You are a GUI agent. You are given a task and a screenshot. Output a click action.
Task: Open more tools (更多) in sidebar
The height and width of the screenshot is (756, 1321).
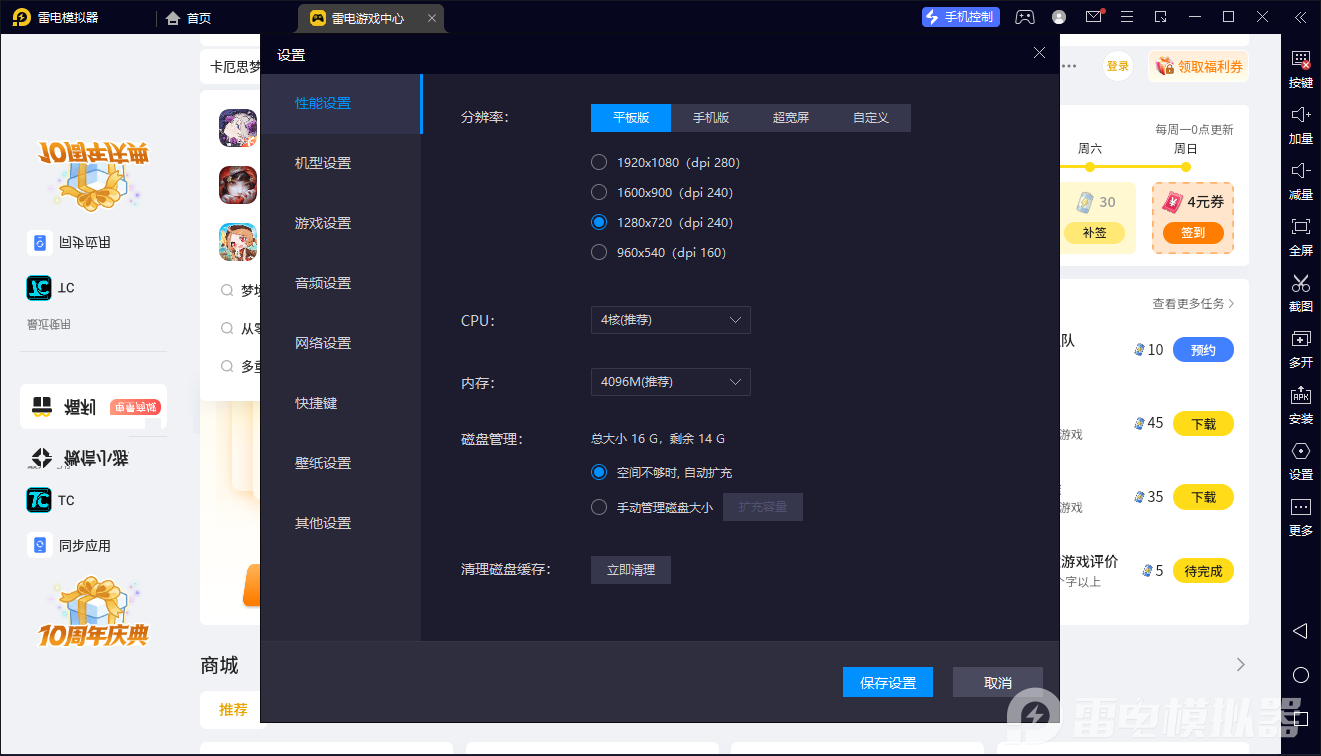[1300, 516]
